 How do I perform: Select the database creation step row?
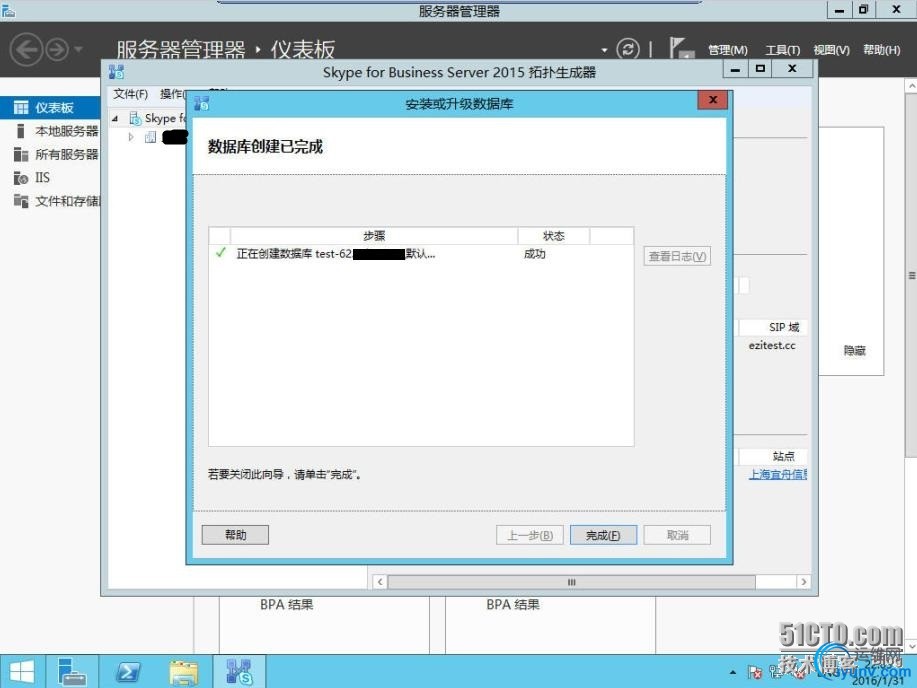pos(421,254)
